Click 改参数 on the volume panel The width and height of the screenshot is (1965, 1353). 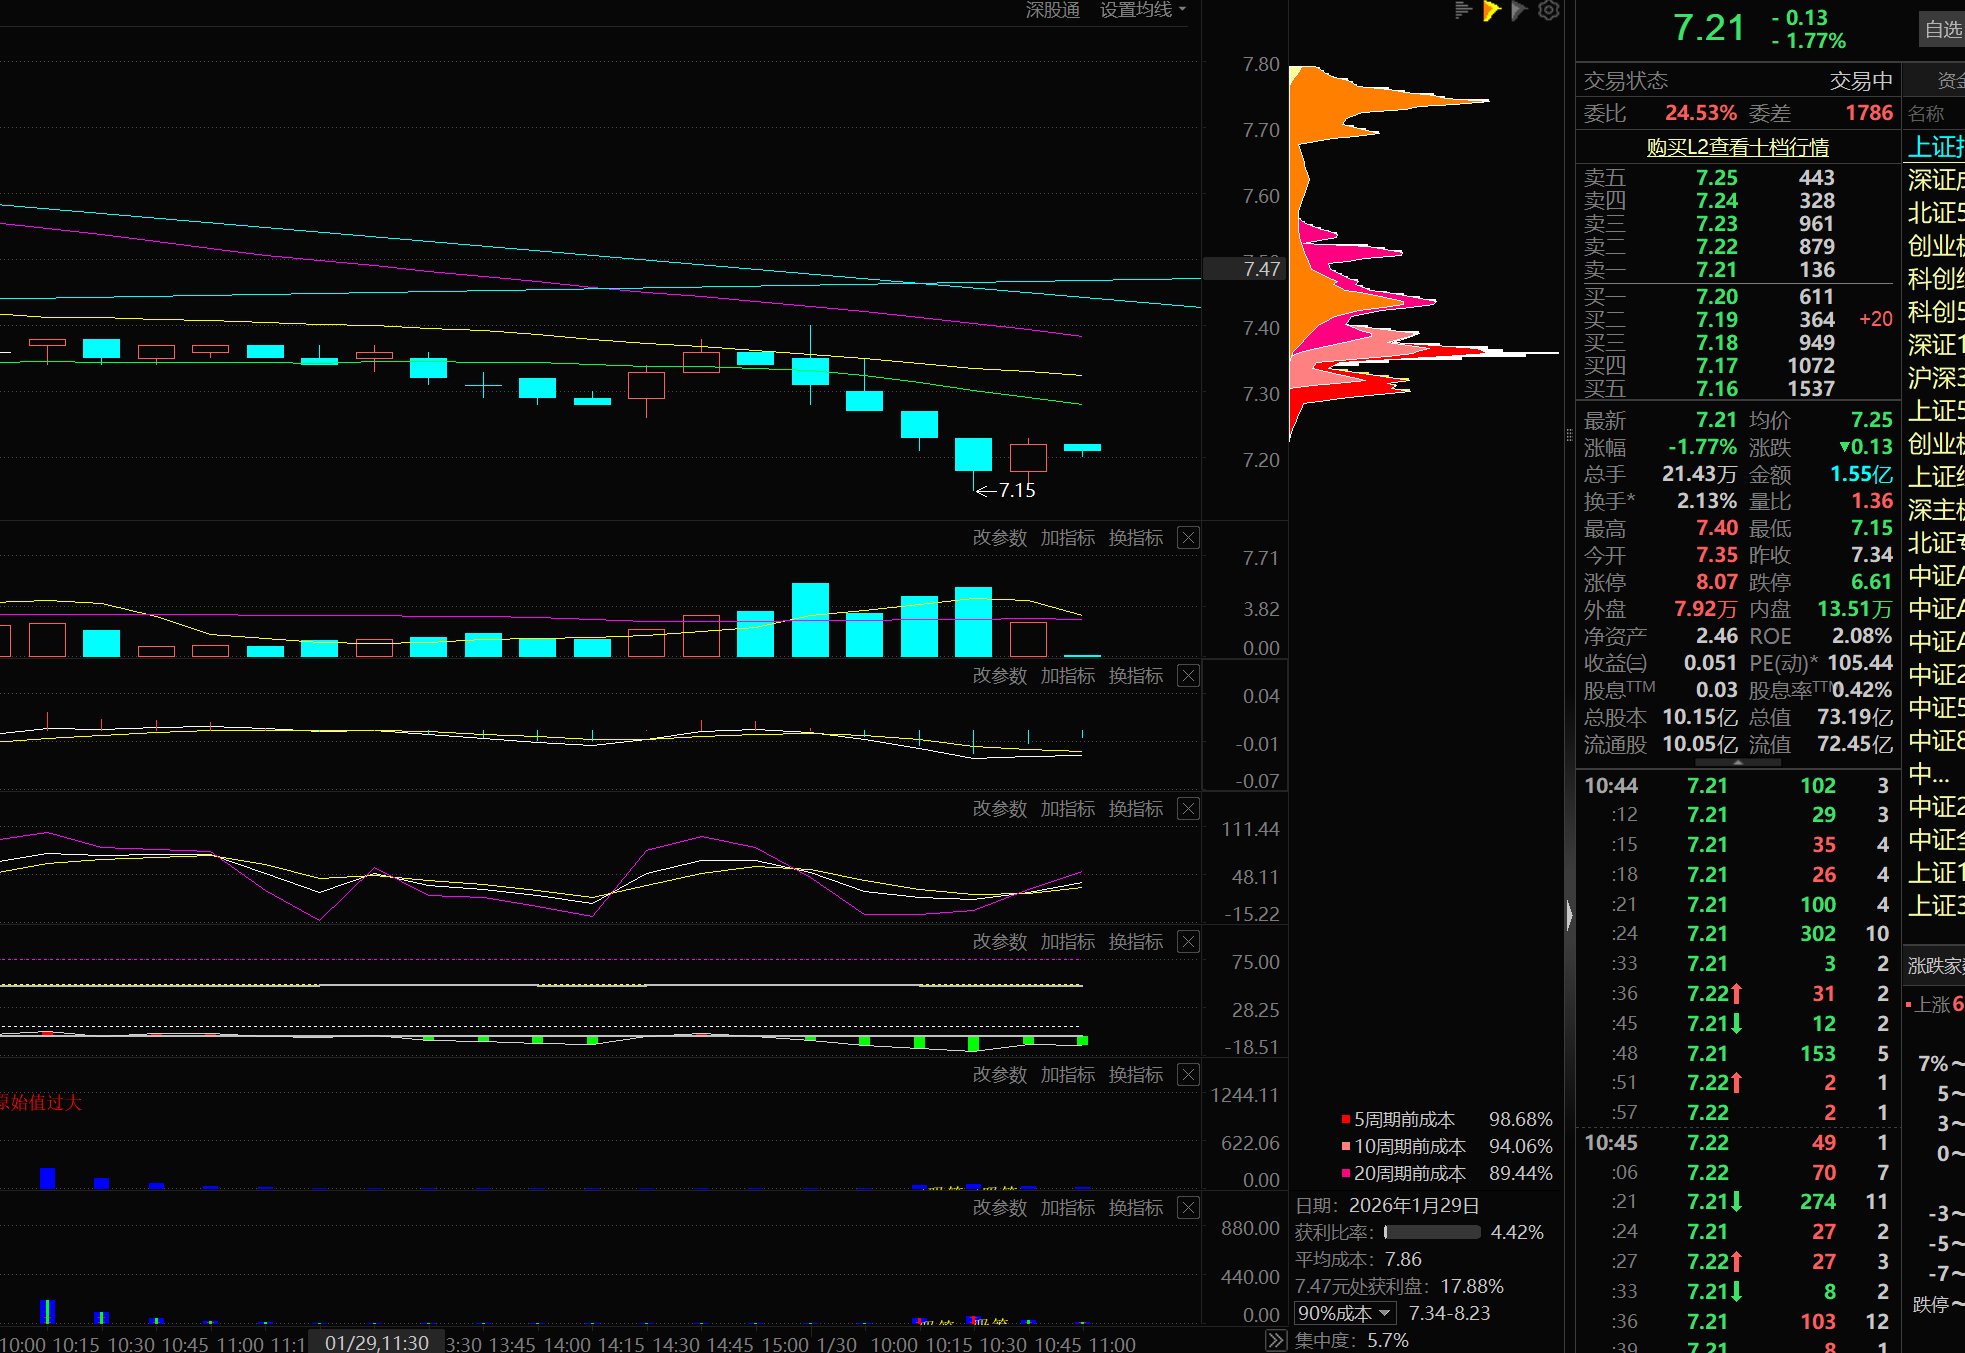coord(999,538)
